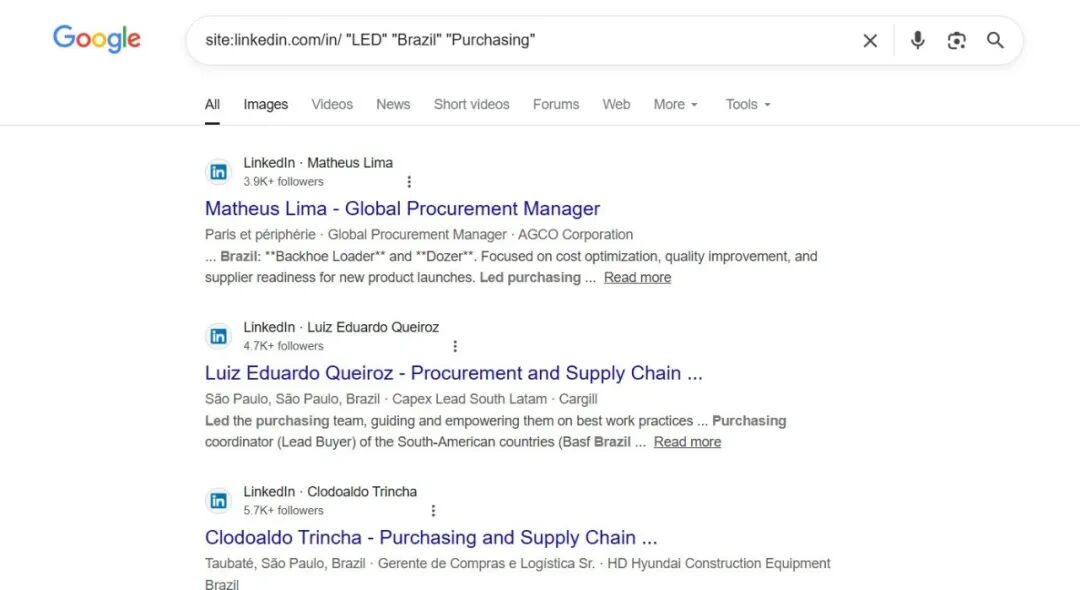Click LinkedIn favicon beside Matheus Lima result
Image resolution: width=1080 pixels, height=590 pixels.
pyautogui.click(x=218, y=172)
